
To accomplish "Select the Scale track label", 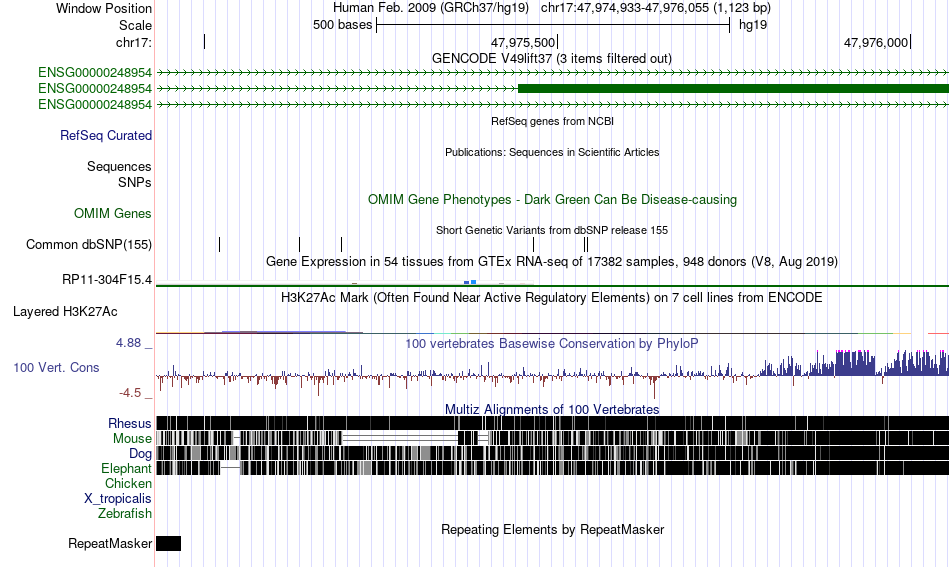I will coord(135,25).
